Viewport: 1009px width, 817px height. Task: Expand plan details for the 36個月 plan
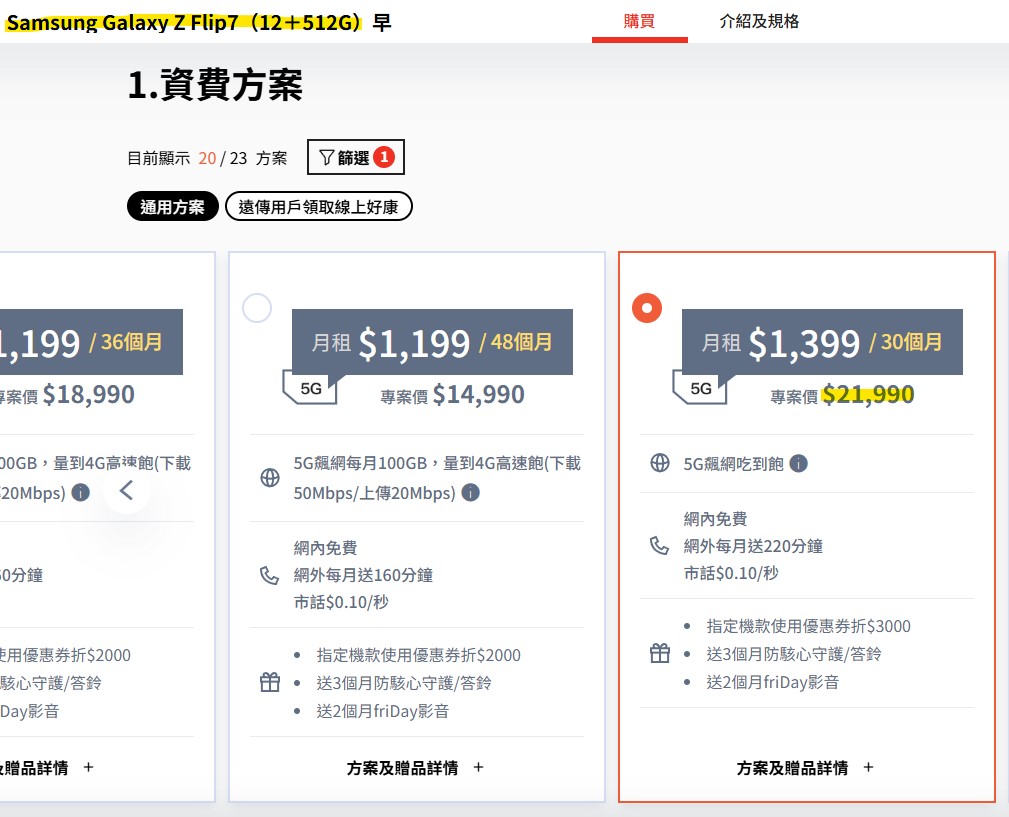click(x=45, y=767)
